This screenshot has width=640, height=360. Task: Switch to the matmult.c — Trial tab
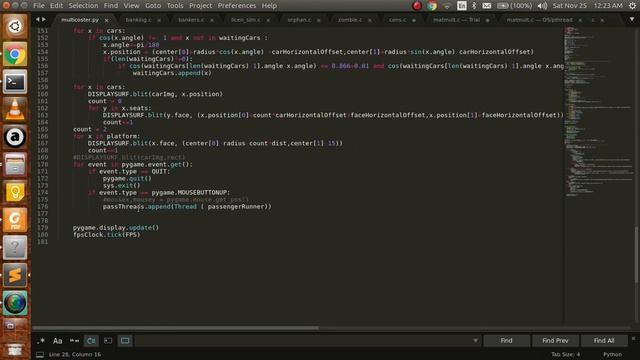pos(456,20)
